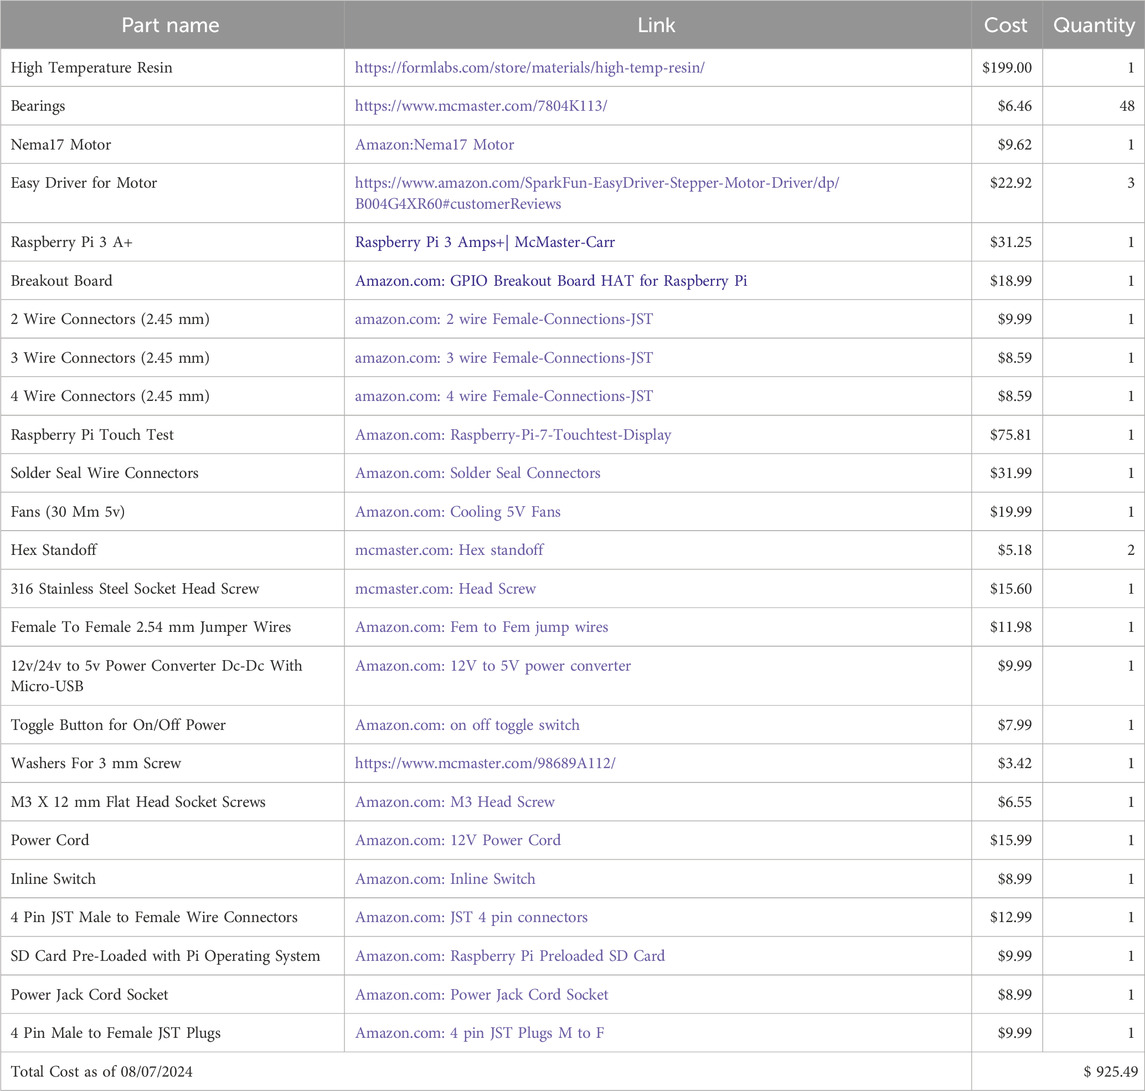This screenshot has height=1091, width=1145.
Task: Follow the mcmaster.com Hex standoff link
Action: click(x=449, y=550)
